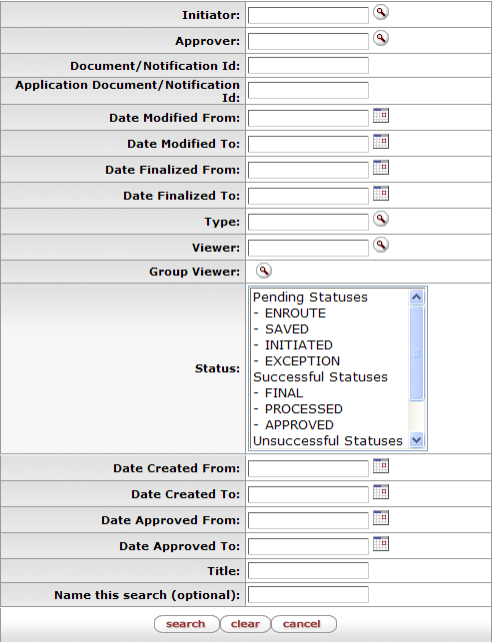Image resolution: width=492 pixels, height=642 pixels.
Task: Focus the Document/Notification Id field
Action: [x=308, y=66]
